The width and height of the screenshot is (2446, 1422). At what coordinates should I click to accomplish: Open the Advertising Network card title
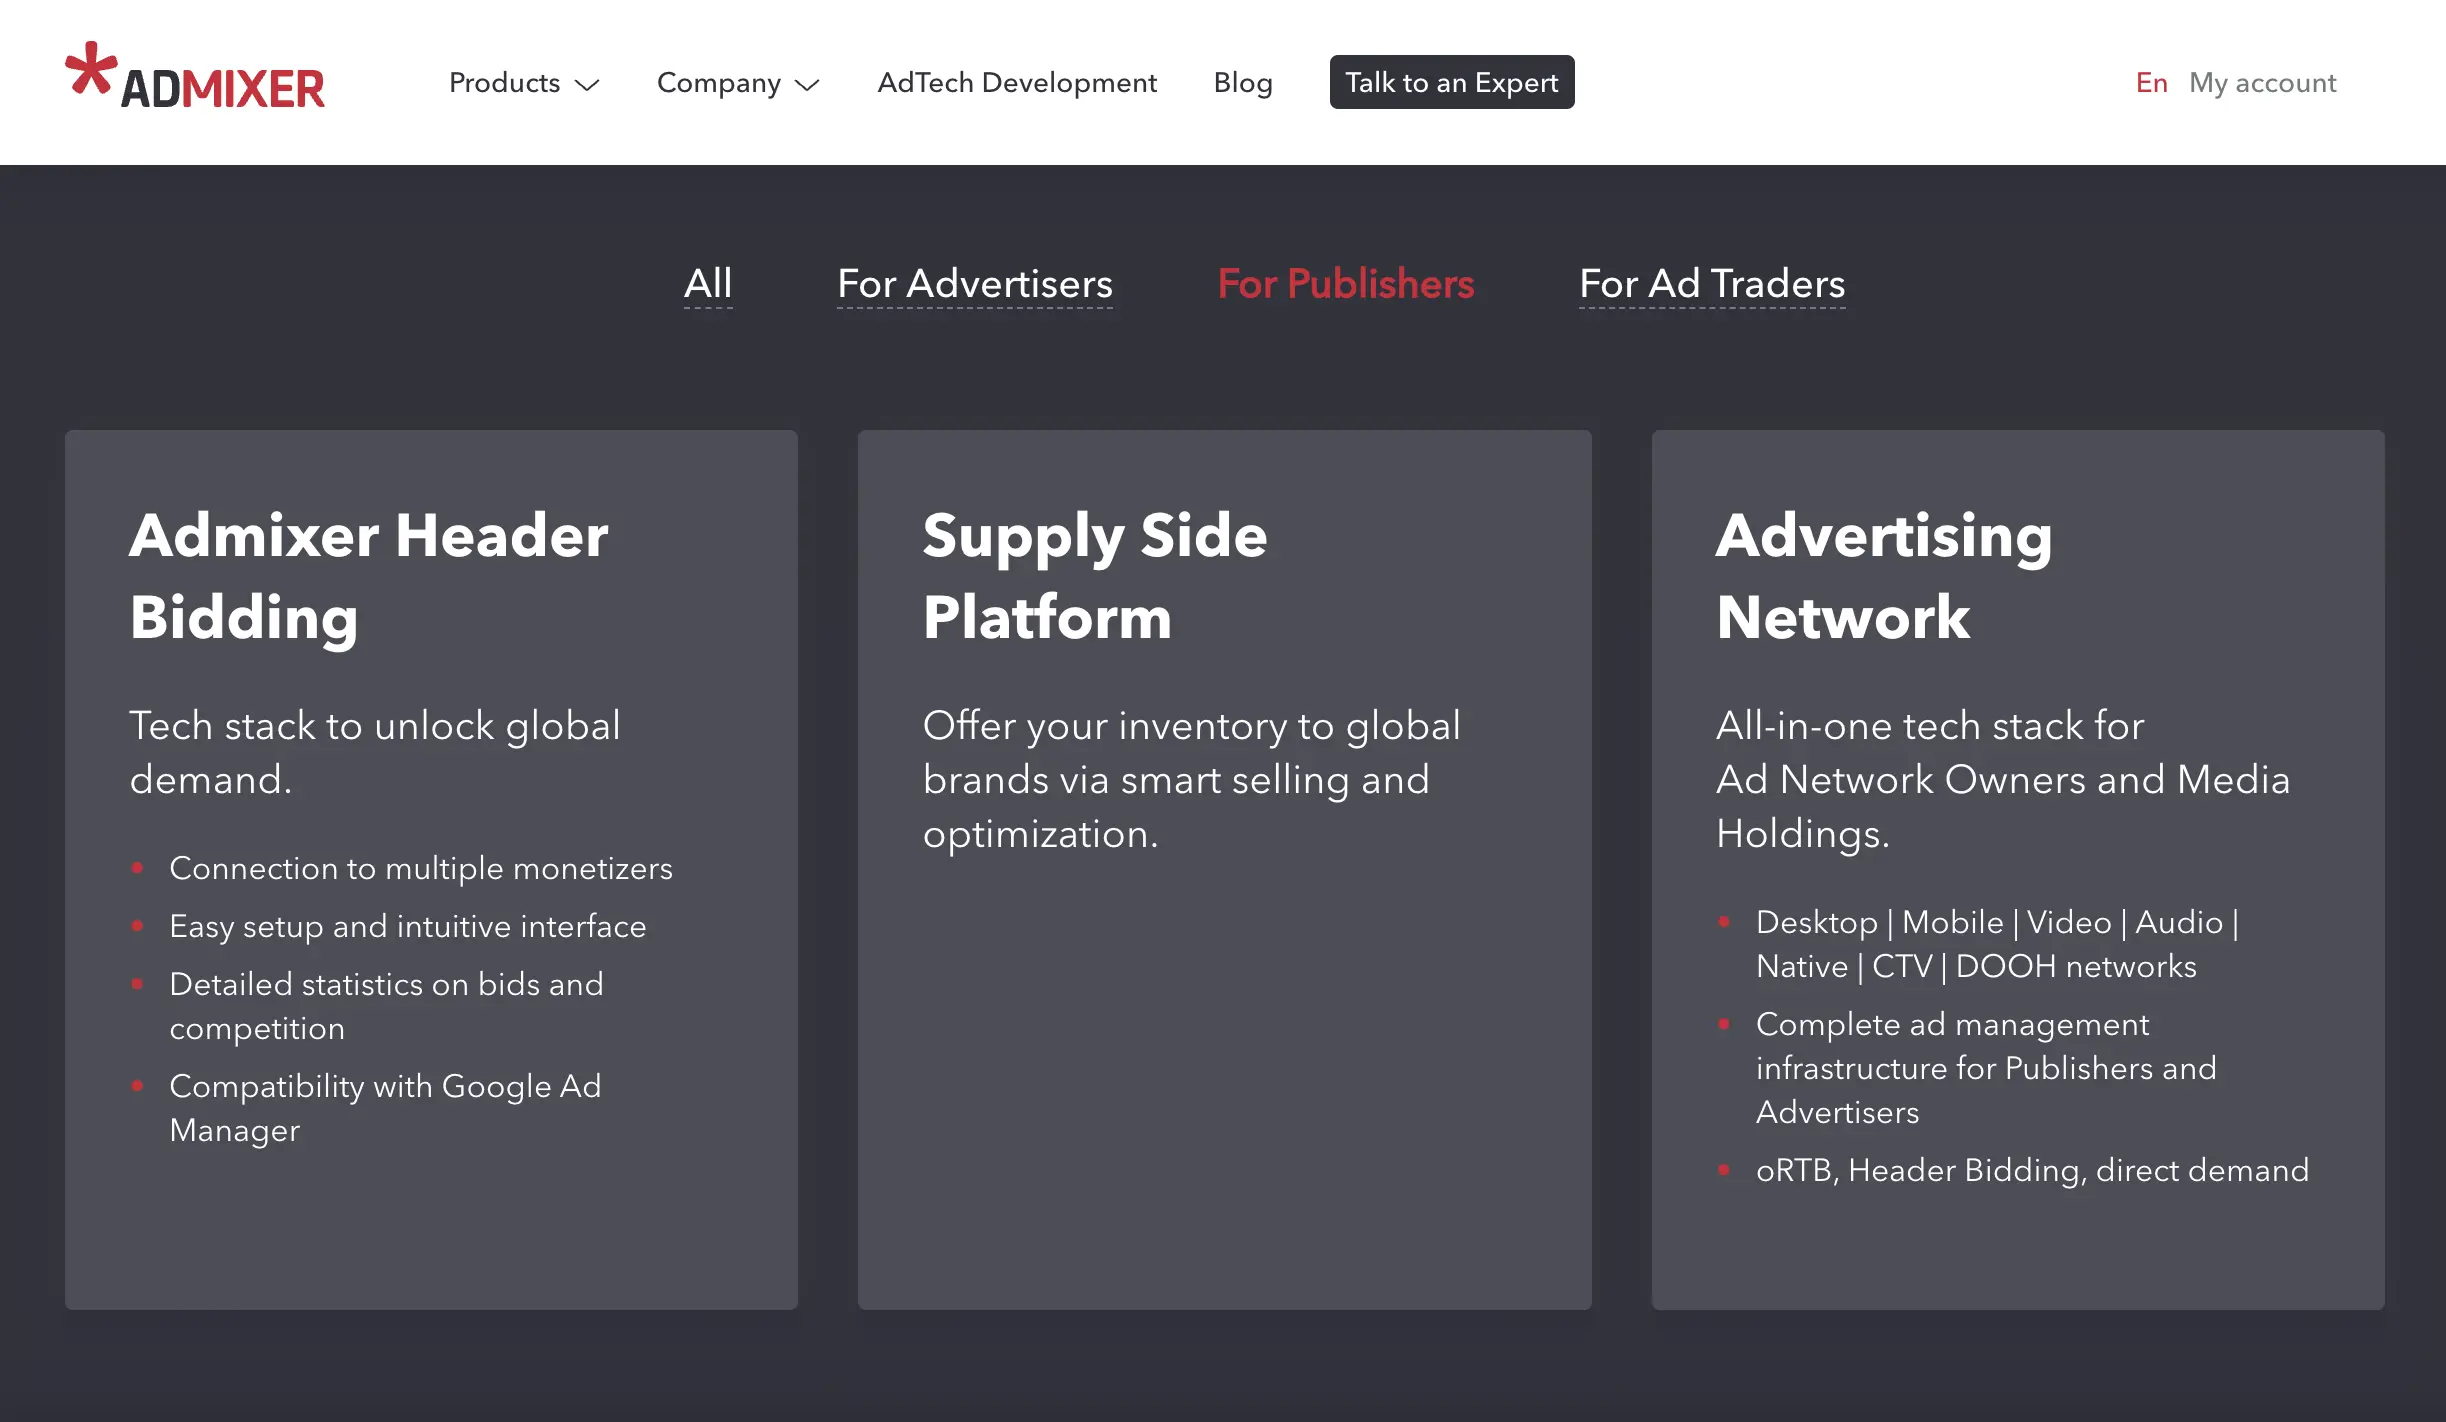(x=1883, y=576)
